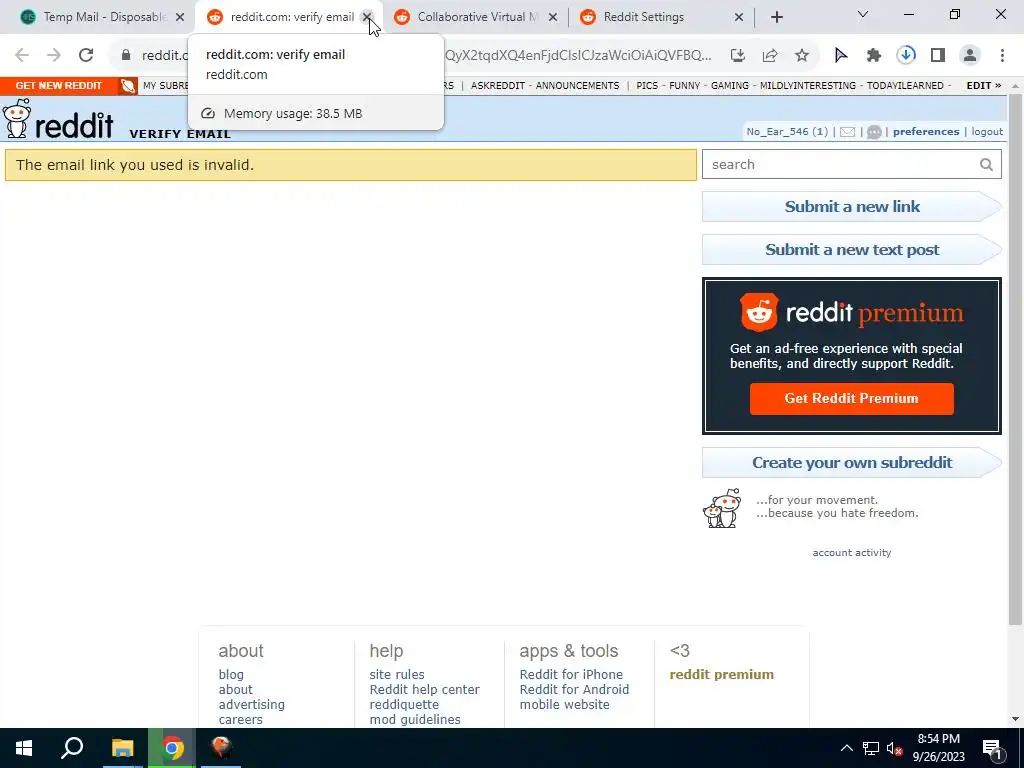1024x768 pixels.
Task: Reload the page with the refresh icon
Action: [x=86, y=56]
